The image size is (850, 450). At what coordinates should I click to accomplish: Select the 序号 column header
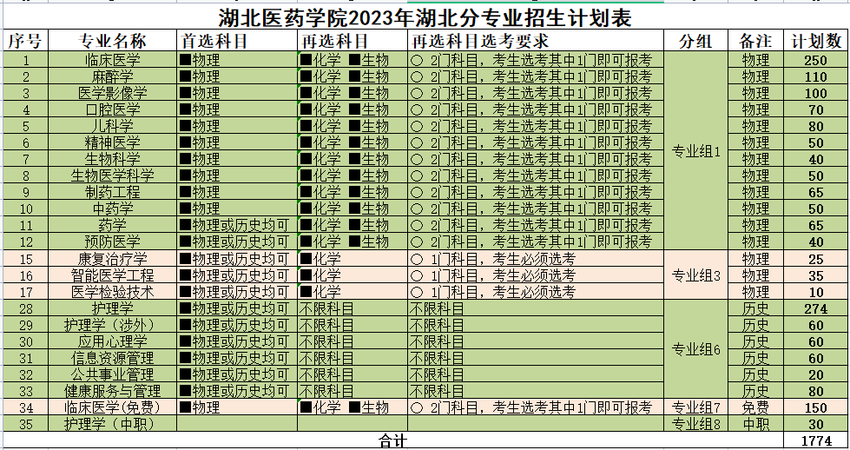pyautogui.click(x=25, y=41)
